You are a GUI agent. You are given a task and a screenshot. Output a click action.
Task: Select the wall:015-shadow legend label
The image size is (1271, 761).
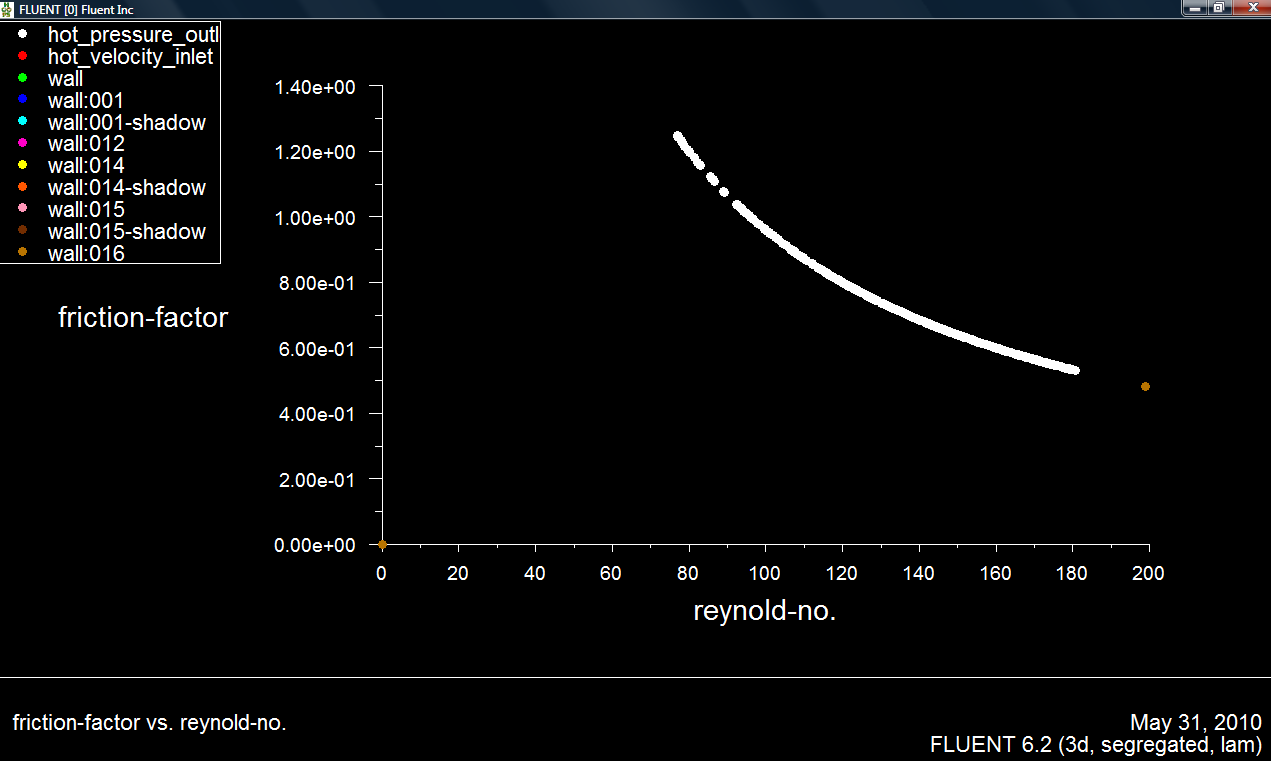click(x=126, y=232)
